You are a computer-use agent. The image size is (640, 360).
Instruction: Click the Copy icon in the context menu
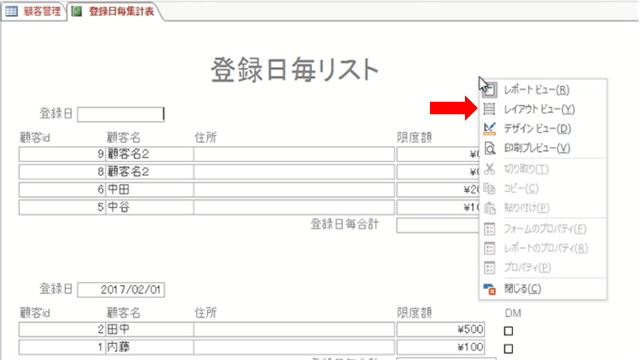coord(489,188)
